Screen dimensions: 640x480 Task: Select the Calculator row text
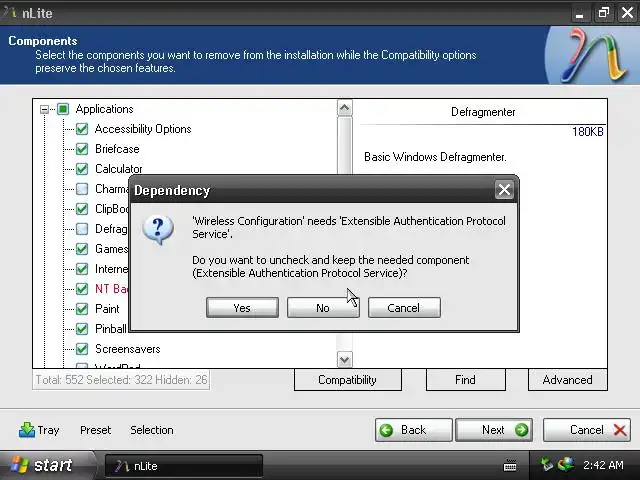pyautogui.click(x=119, y=169)
